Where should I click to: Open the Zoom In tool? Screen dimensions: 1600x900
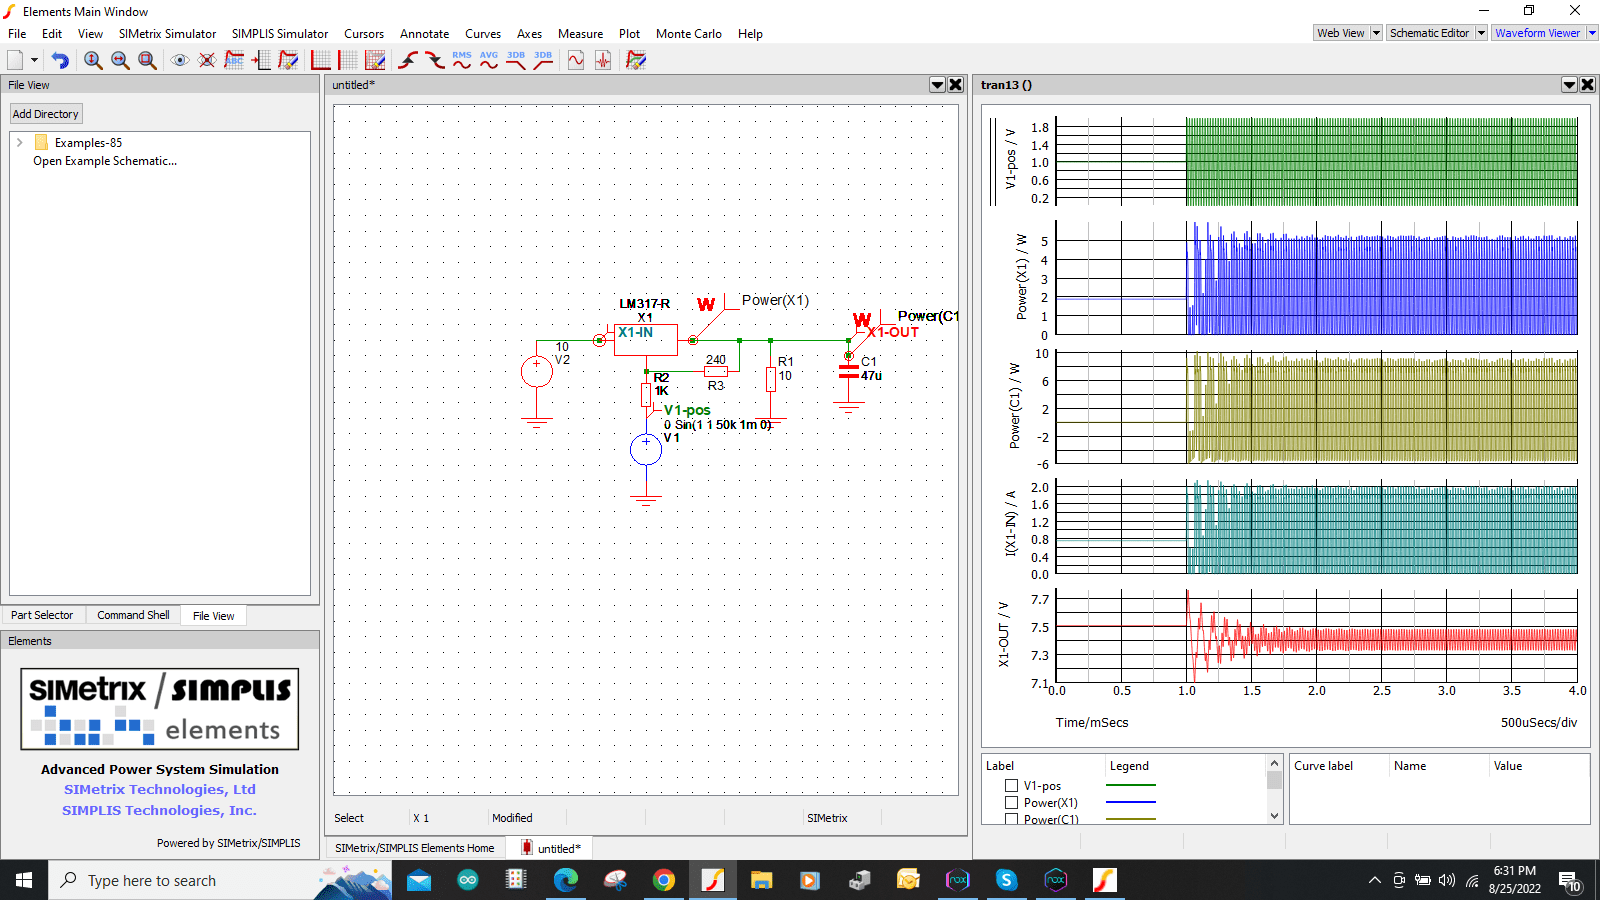click(93, 60)
